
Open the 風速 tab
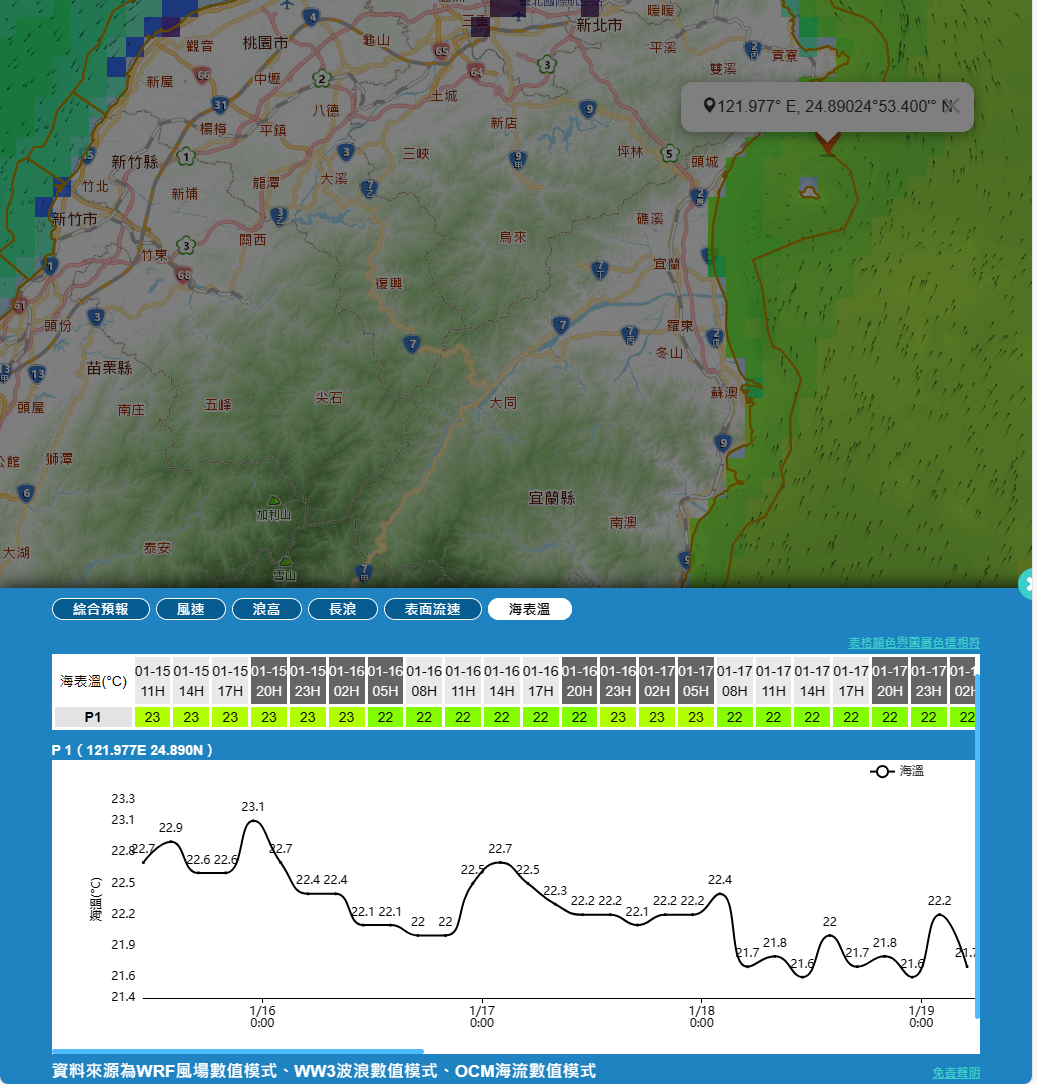point(190,609)
